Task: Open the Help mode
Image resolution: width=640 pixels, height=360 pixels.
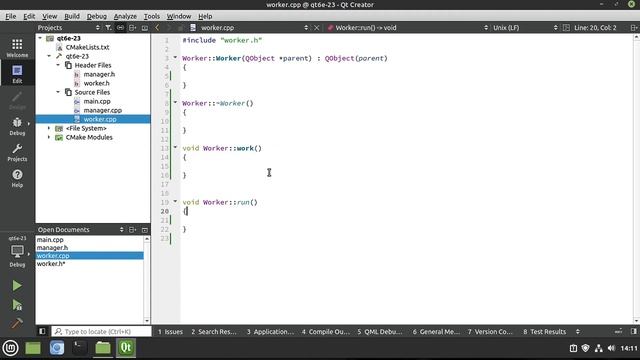Action: click(x=17, y=178)
